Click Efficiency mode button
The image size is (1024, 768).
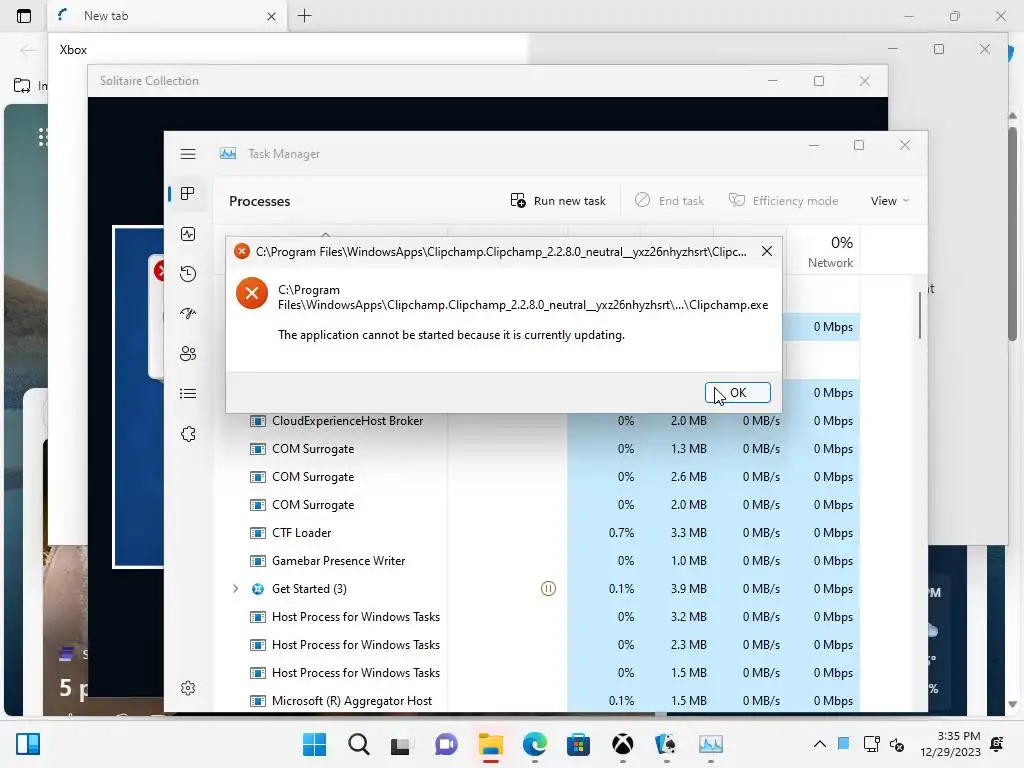(x=784, y=200)
